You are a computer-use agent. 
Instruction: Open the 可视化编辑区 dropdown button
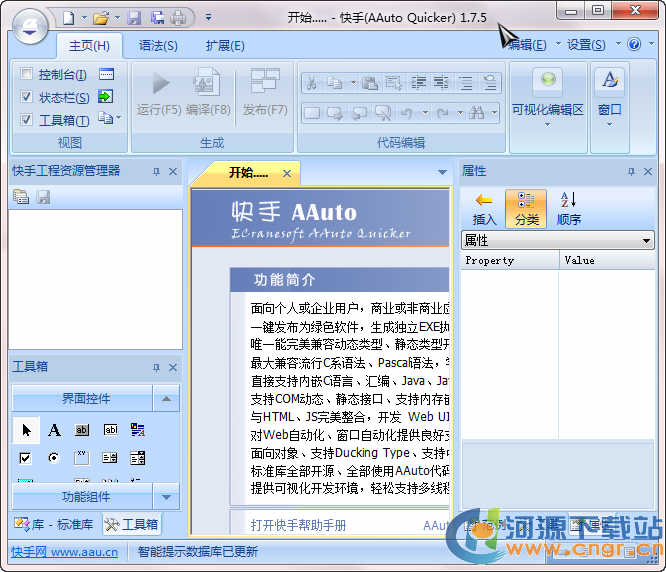coord(547,98)
